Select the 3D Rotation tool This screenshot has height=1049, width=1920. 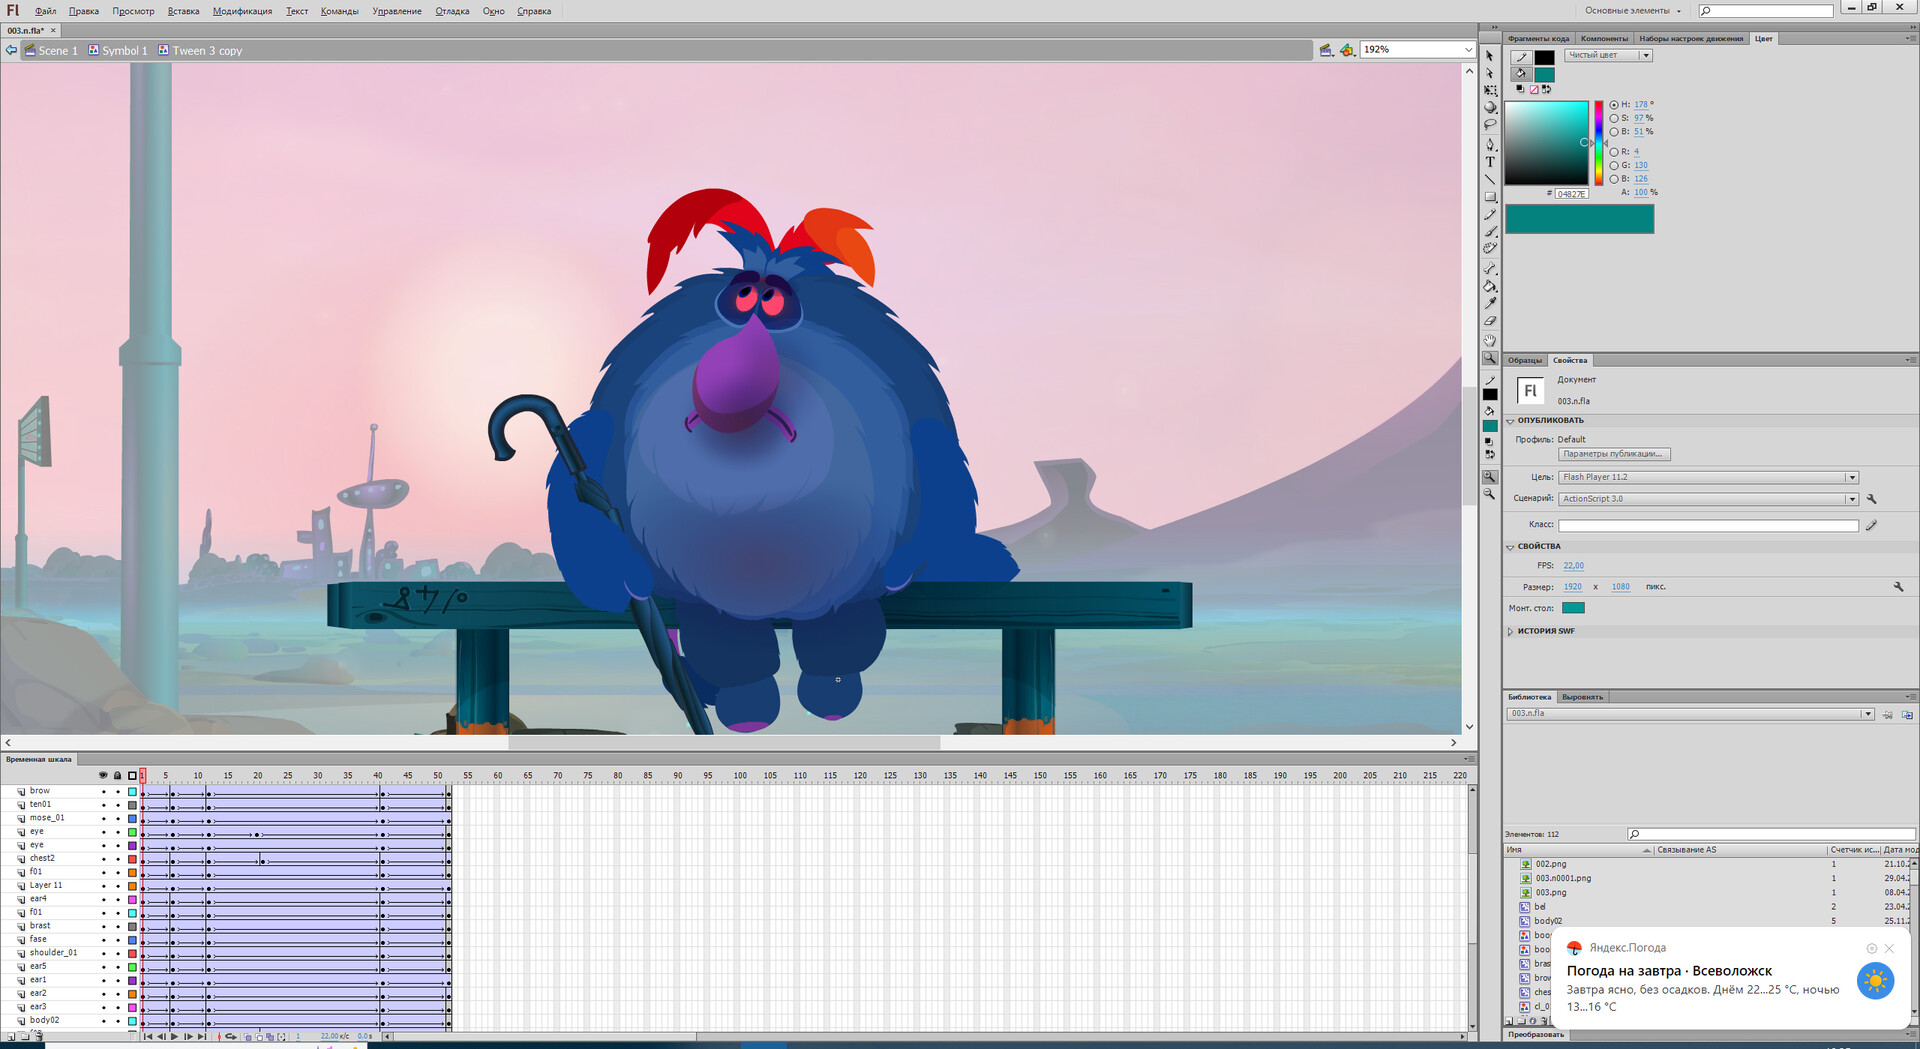pyautogui.click(x=1490, y=107)
